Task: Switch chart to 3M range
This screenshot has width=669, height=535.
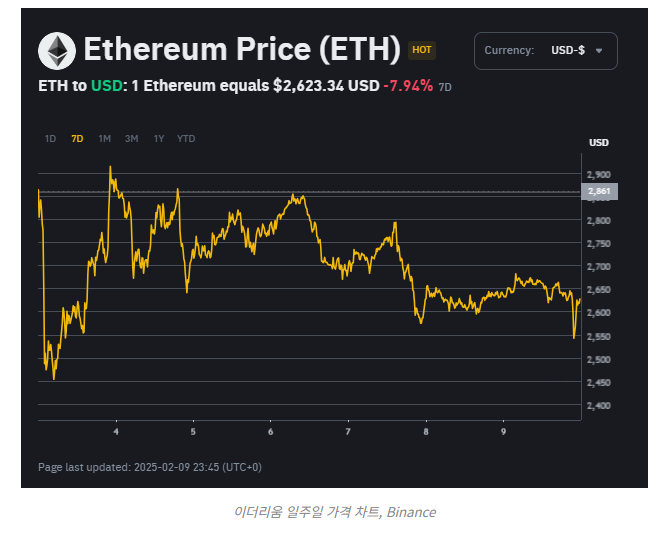Action: click(131, 139)
